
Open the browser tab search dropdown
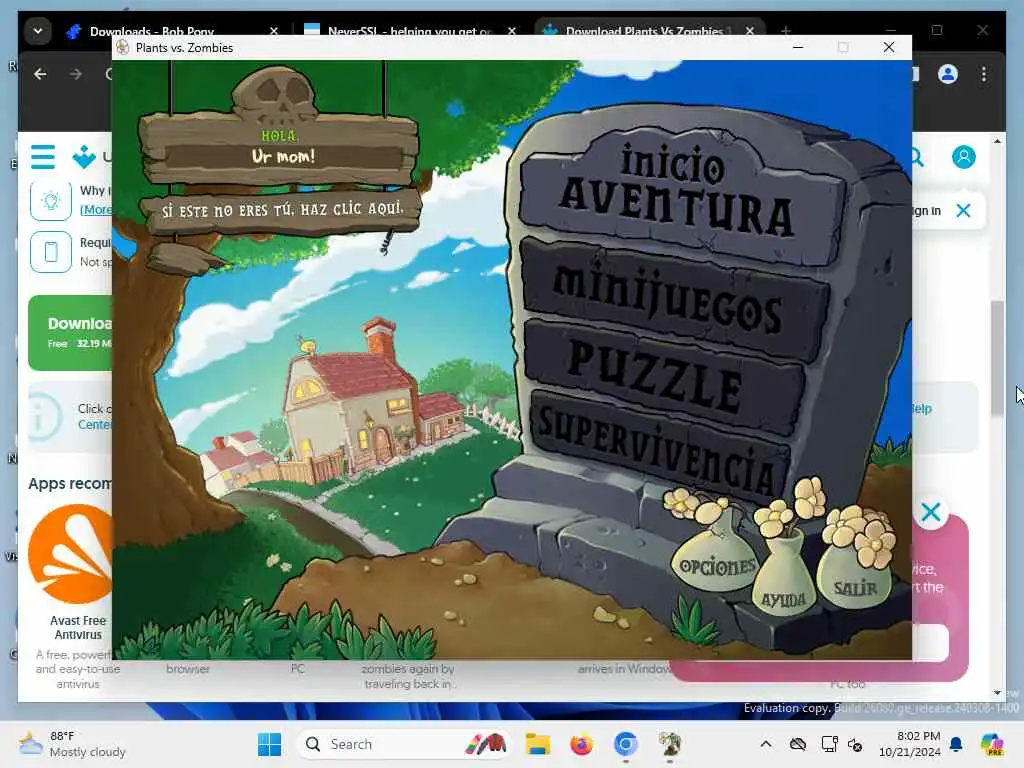tap(38, 31)
